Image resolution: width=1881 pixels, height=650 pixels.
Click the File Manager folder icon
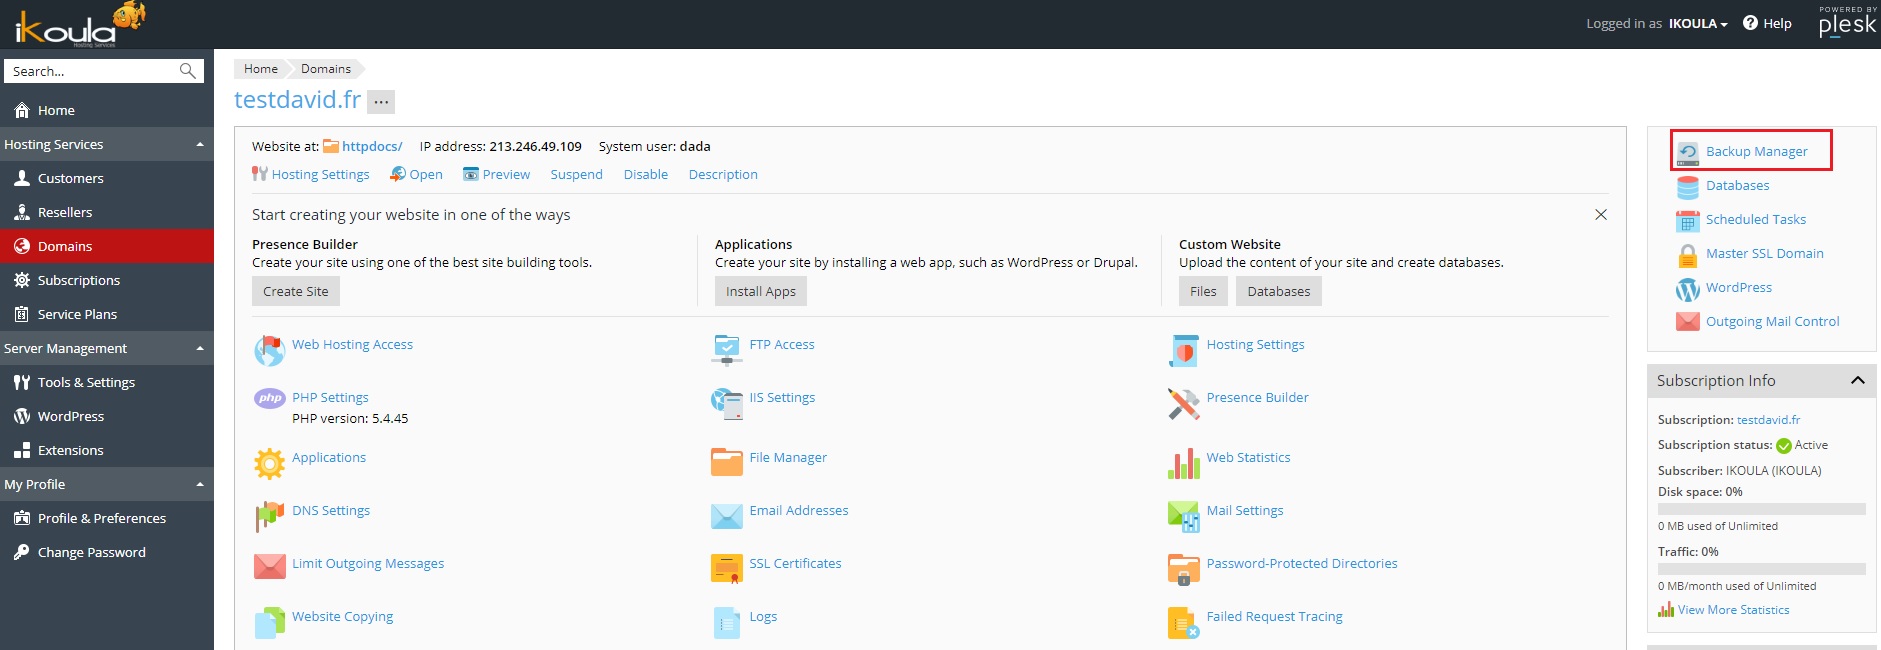click(727, 462)
